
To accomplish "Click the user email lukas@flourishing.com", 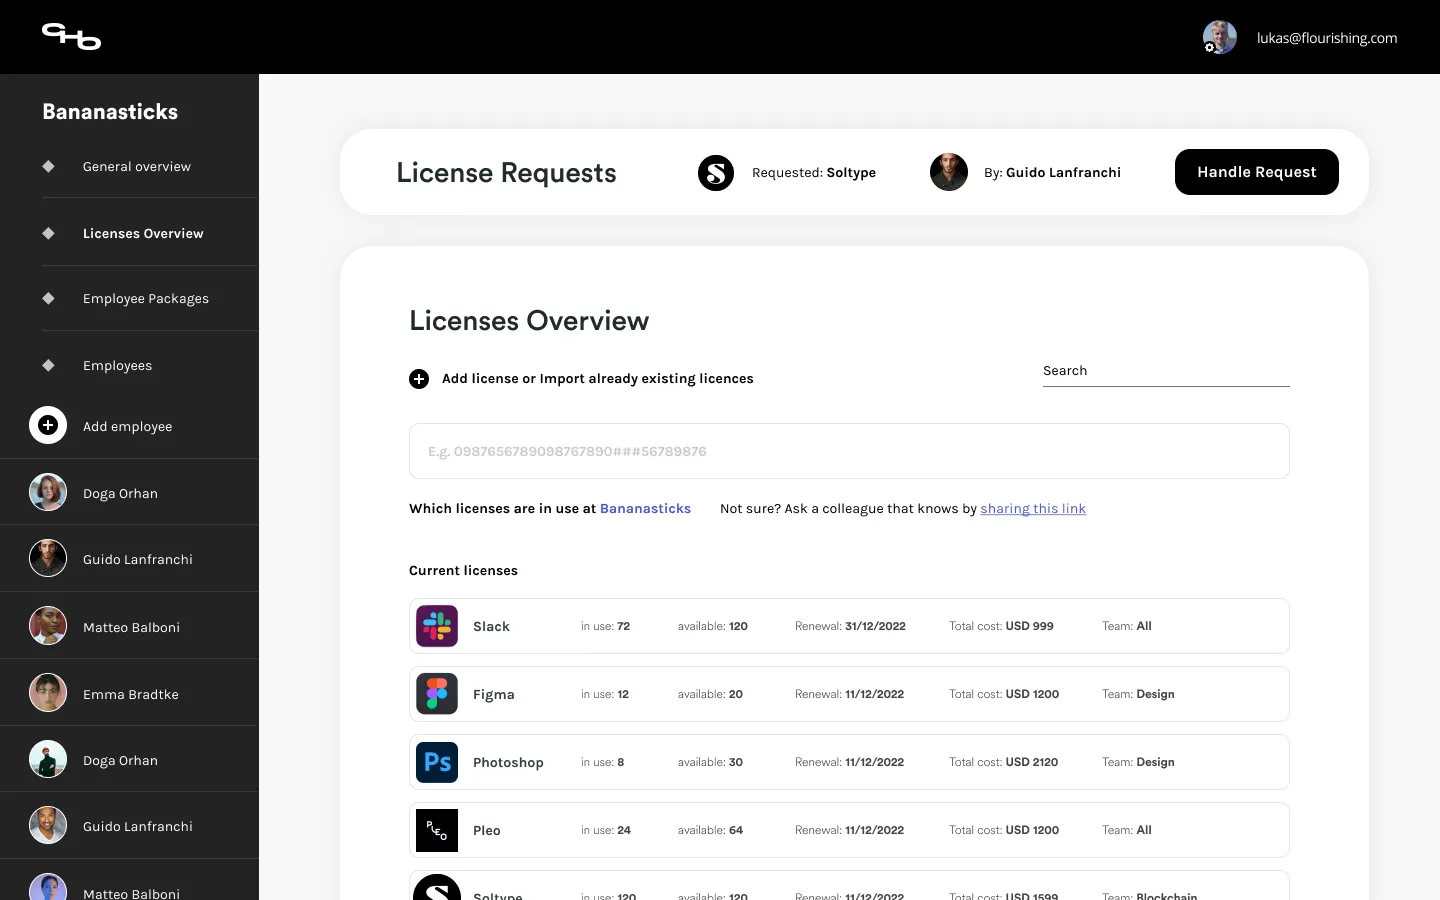I will tap(1327, 38).
